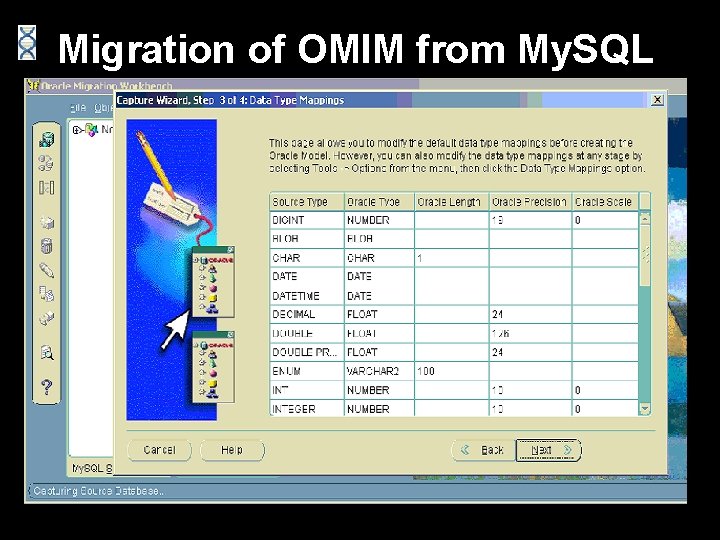
Task: Click the table scrollbar down arrow
Action: point(645,408)
